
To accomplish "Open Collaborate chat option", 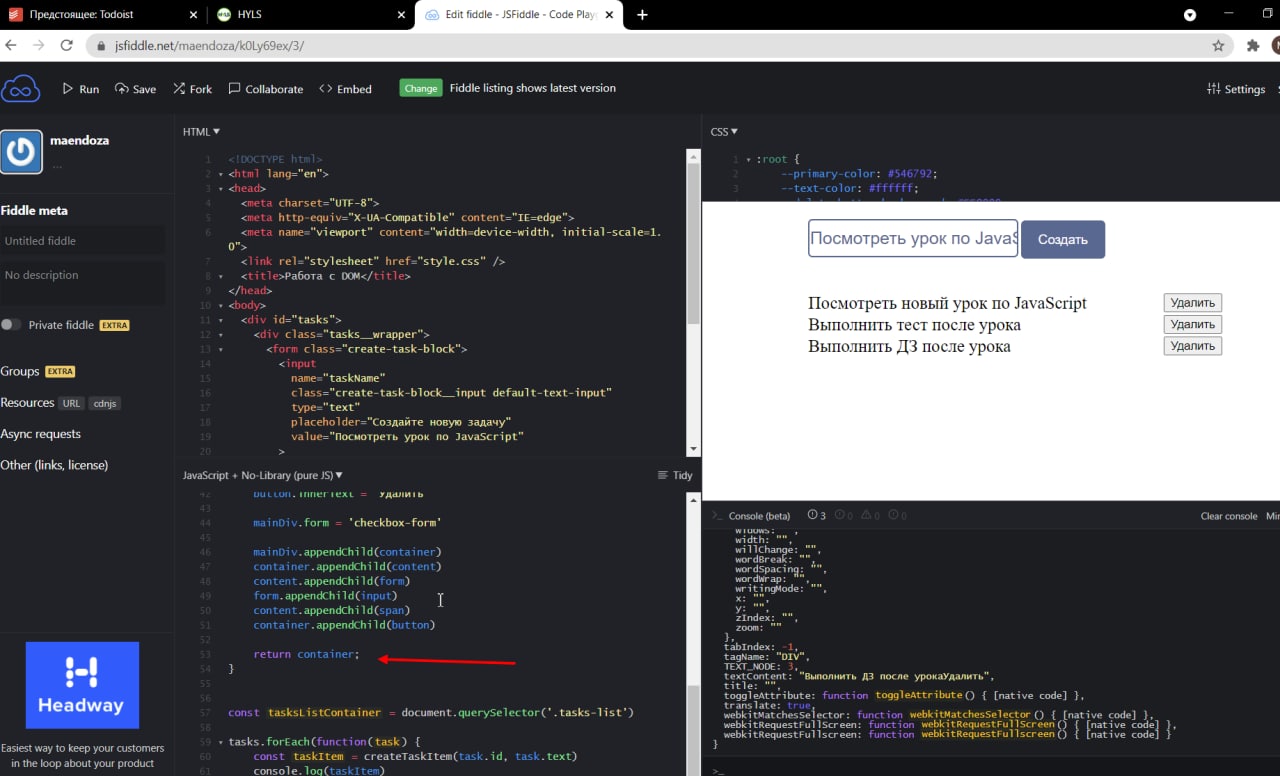I will (x=234, y=89).
